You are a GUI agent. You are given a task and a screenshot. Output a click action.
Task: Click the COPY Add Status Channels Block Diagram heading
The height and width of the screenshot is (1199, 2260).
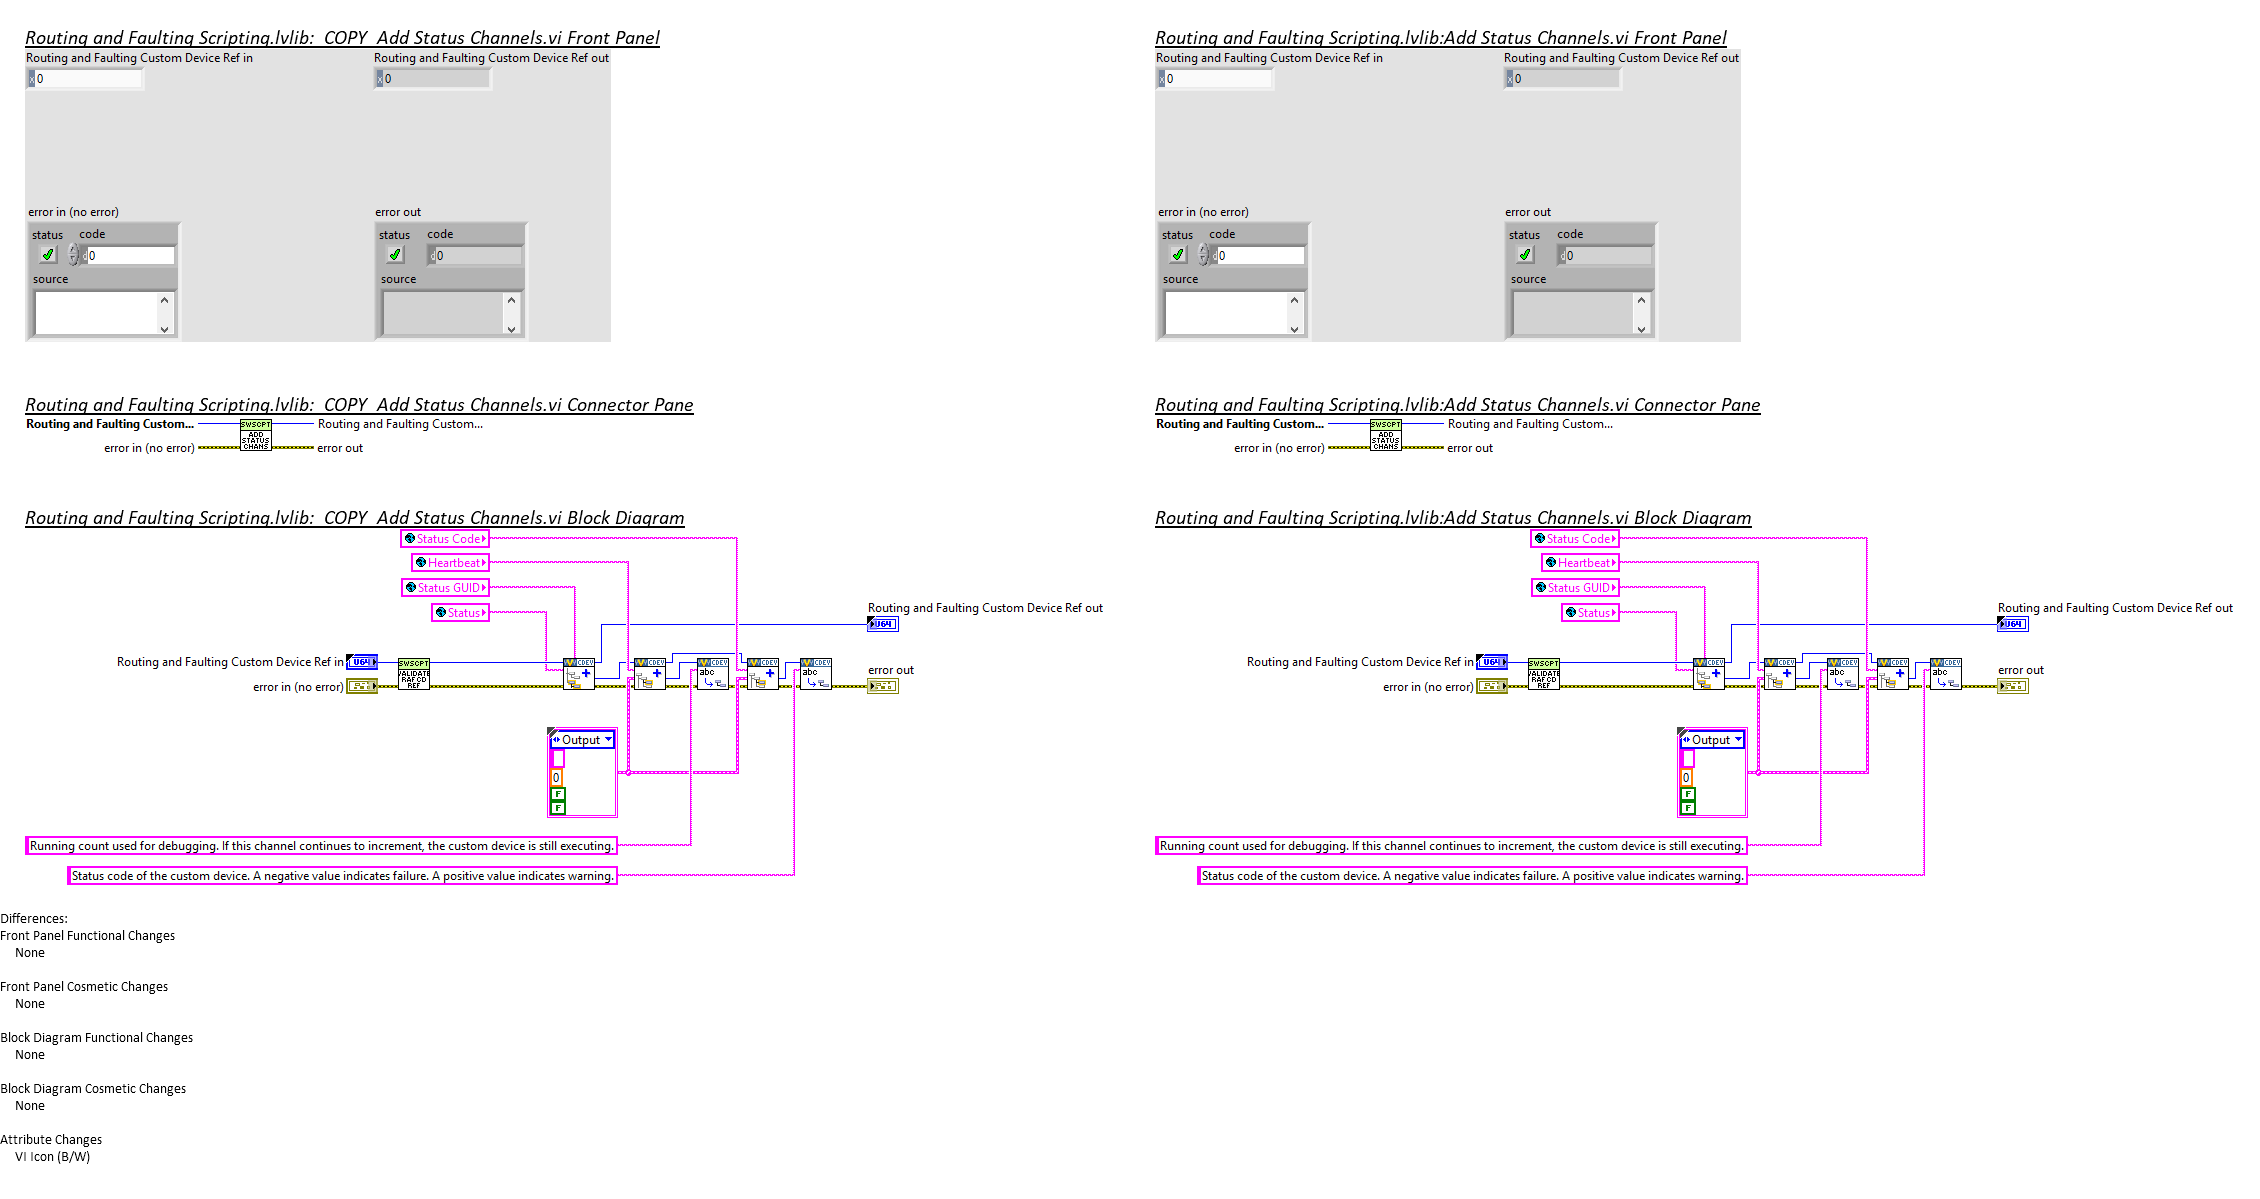[x=354, y=518]
